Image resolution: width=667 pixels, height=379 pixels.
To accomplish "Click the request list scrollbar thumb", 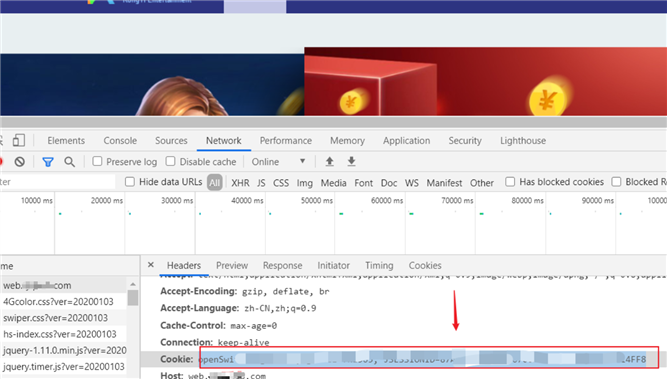I will click(x=133, y=297).
